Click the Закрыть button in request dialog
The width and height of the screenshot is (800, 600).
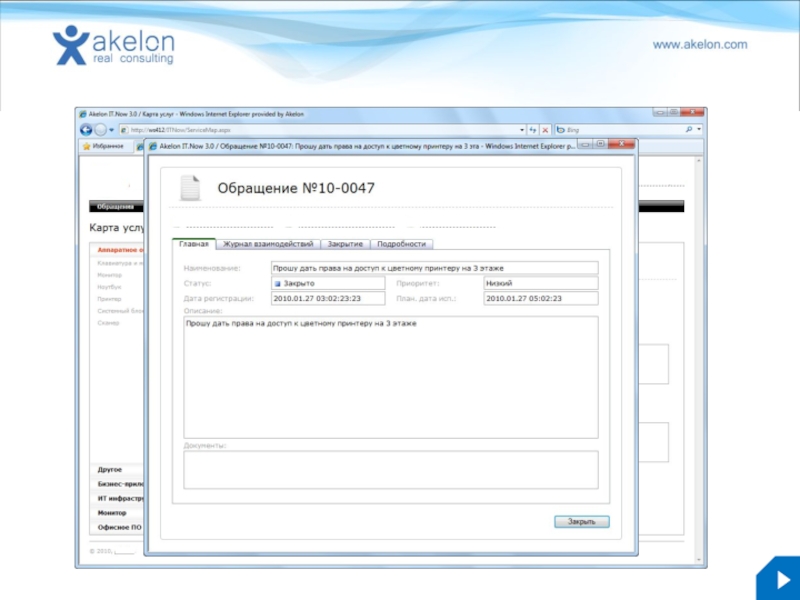click(582, 521)
